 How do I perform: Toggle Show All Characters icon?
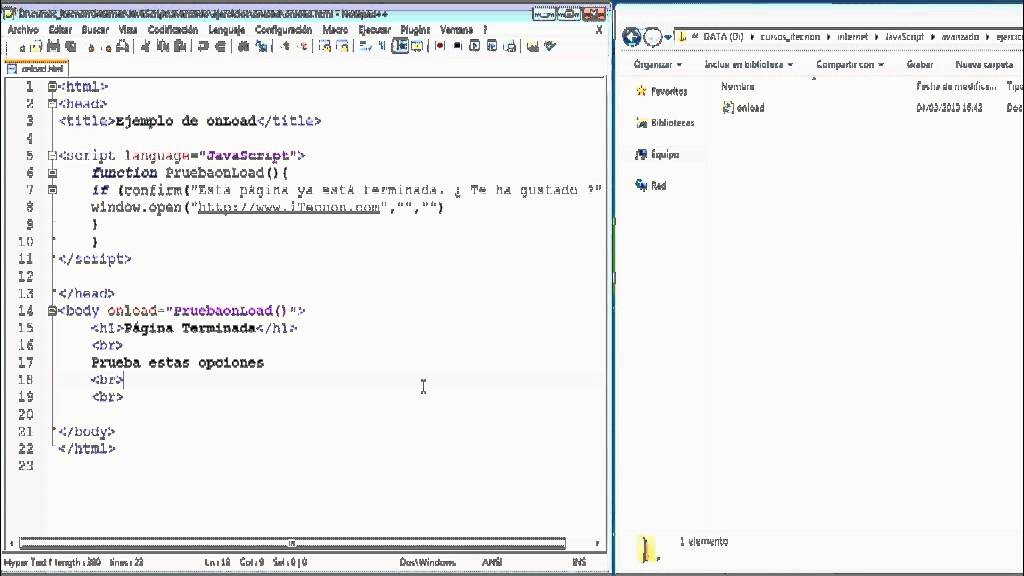382,46
